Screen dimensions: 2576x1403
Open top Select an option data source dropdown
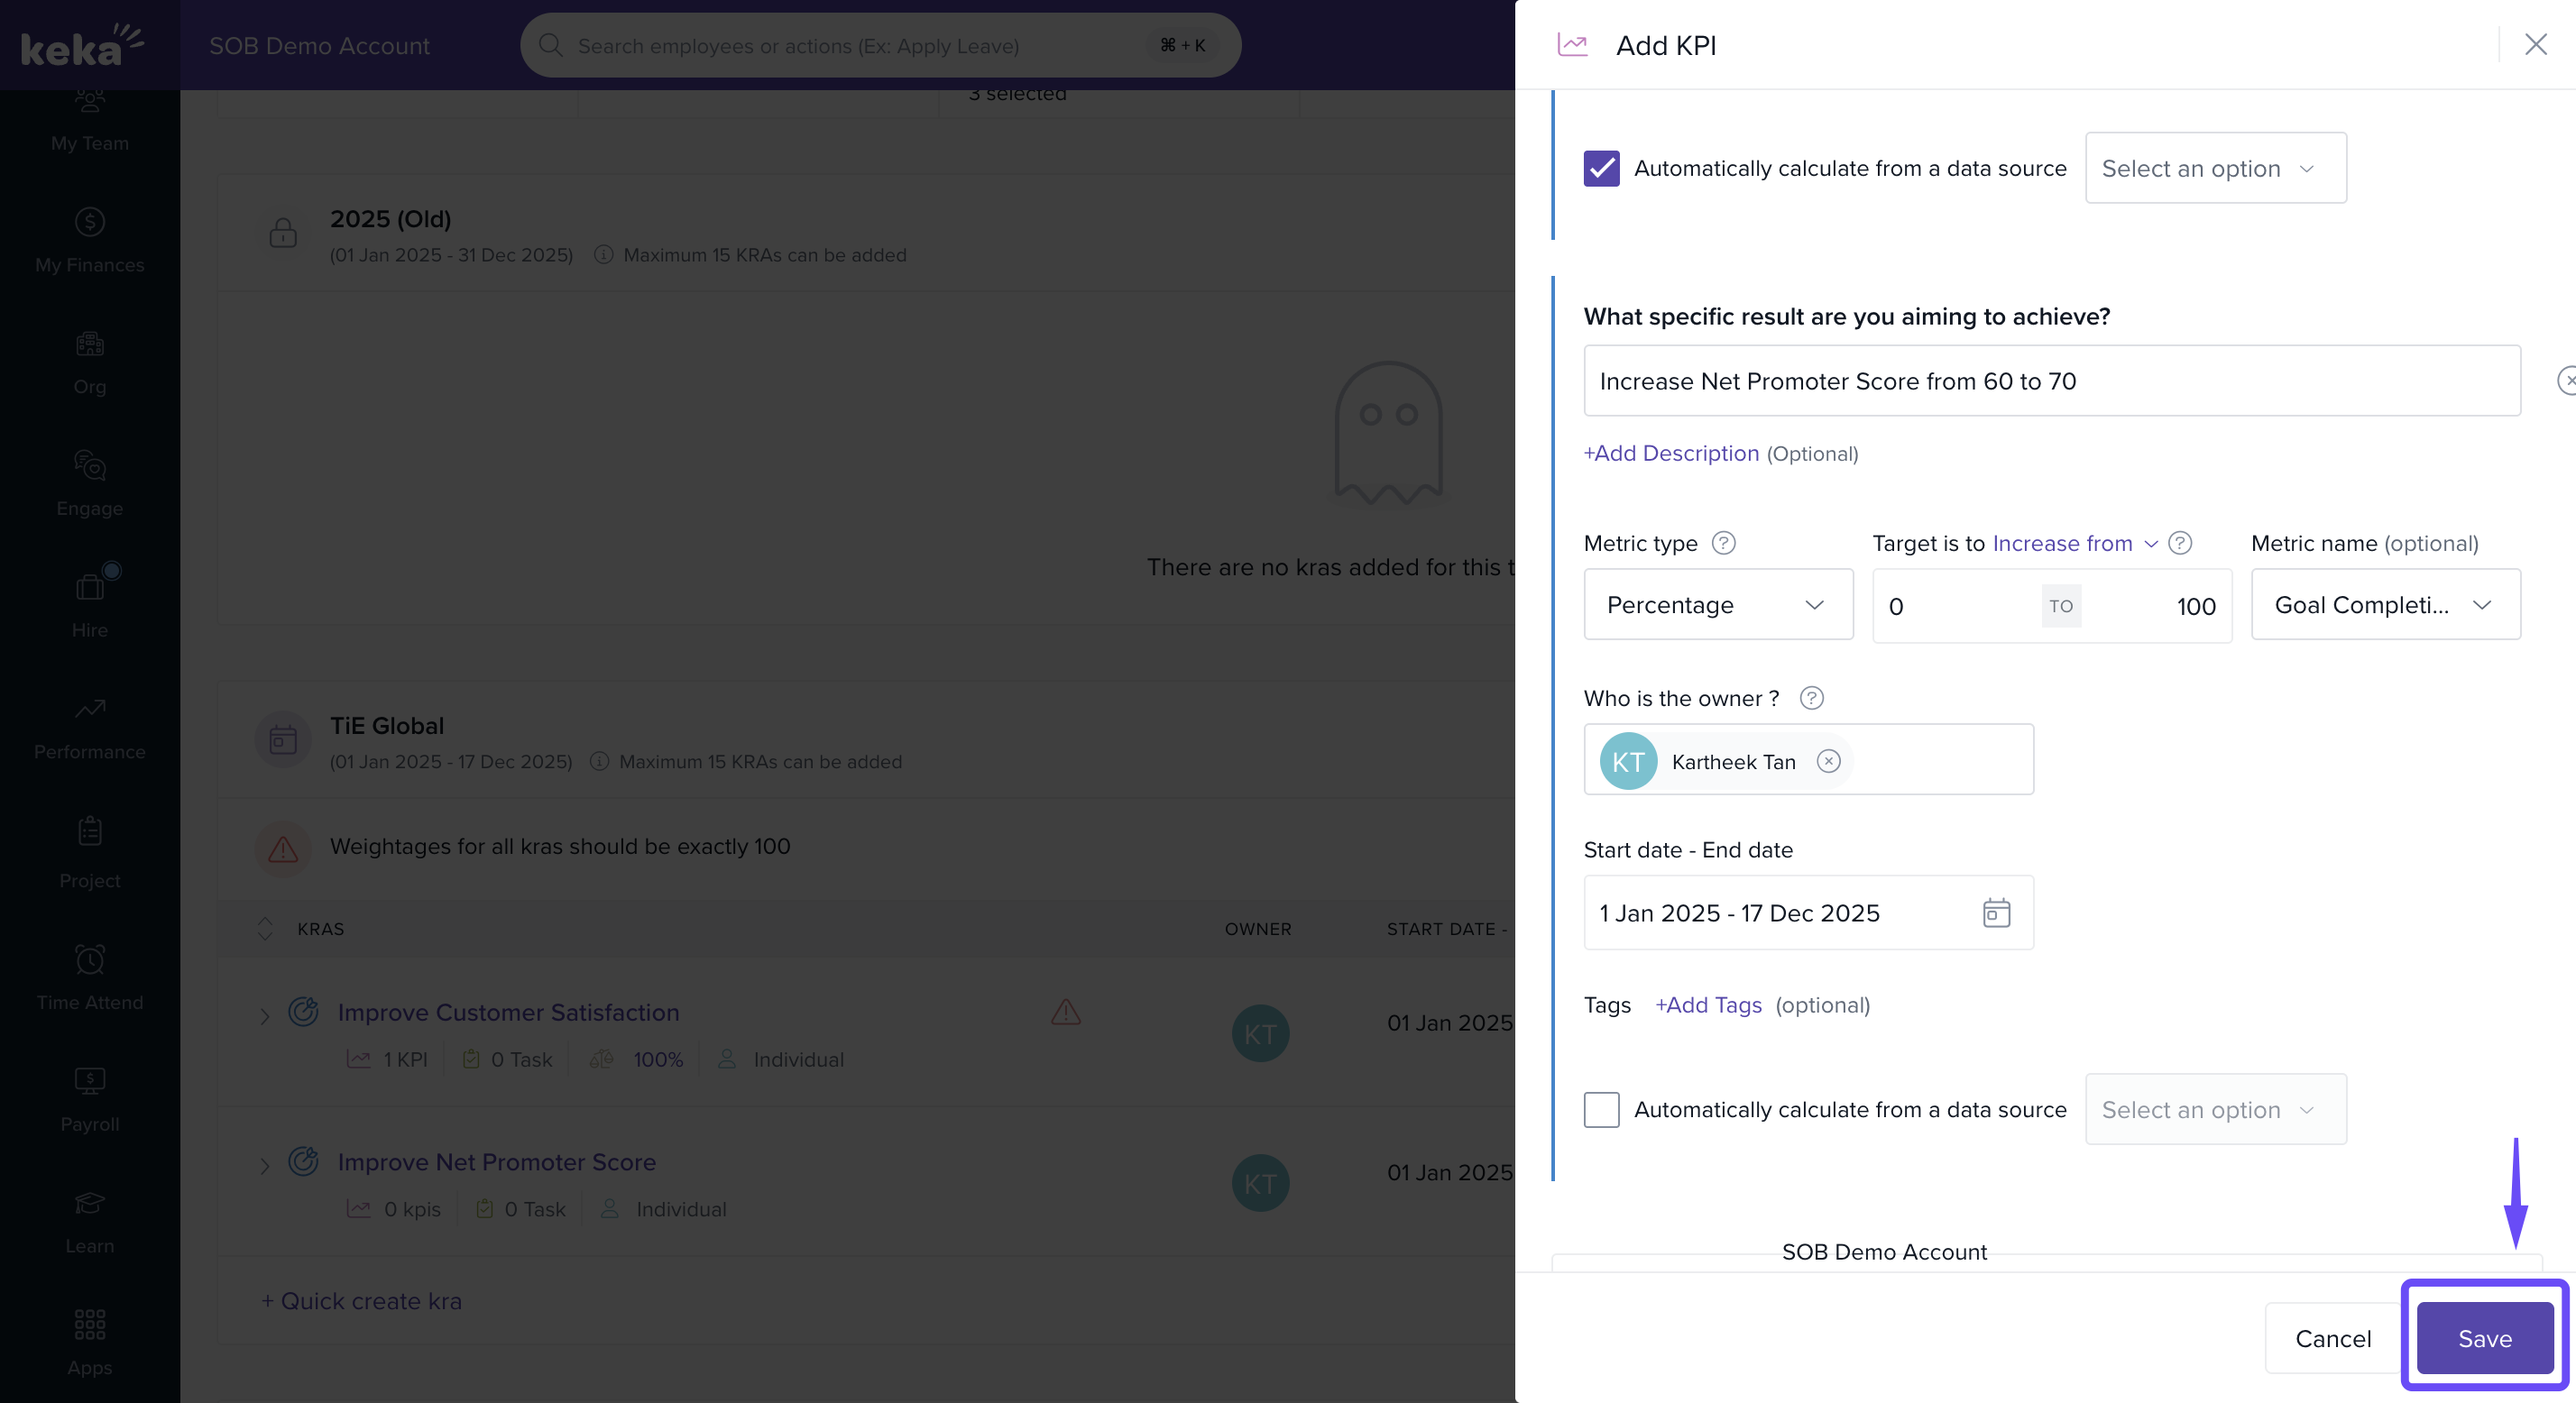click(x=2214, y=168)
